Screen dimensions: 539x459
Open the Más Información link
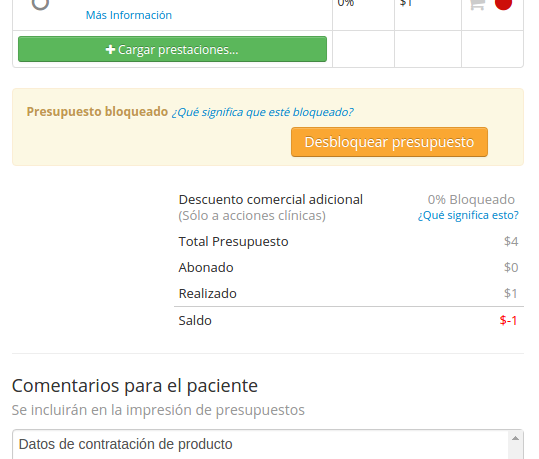point(129,15)
